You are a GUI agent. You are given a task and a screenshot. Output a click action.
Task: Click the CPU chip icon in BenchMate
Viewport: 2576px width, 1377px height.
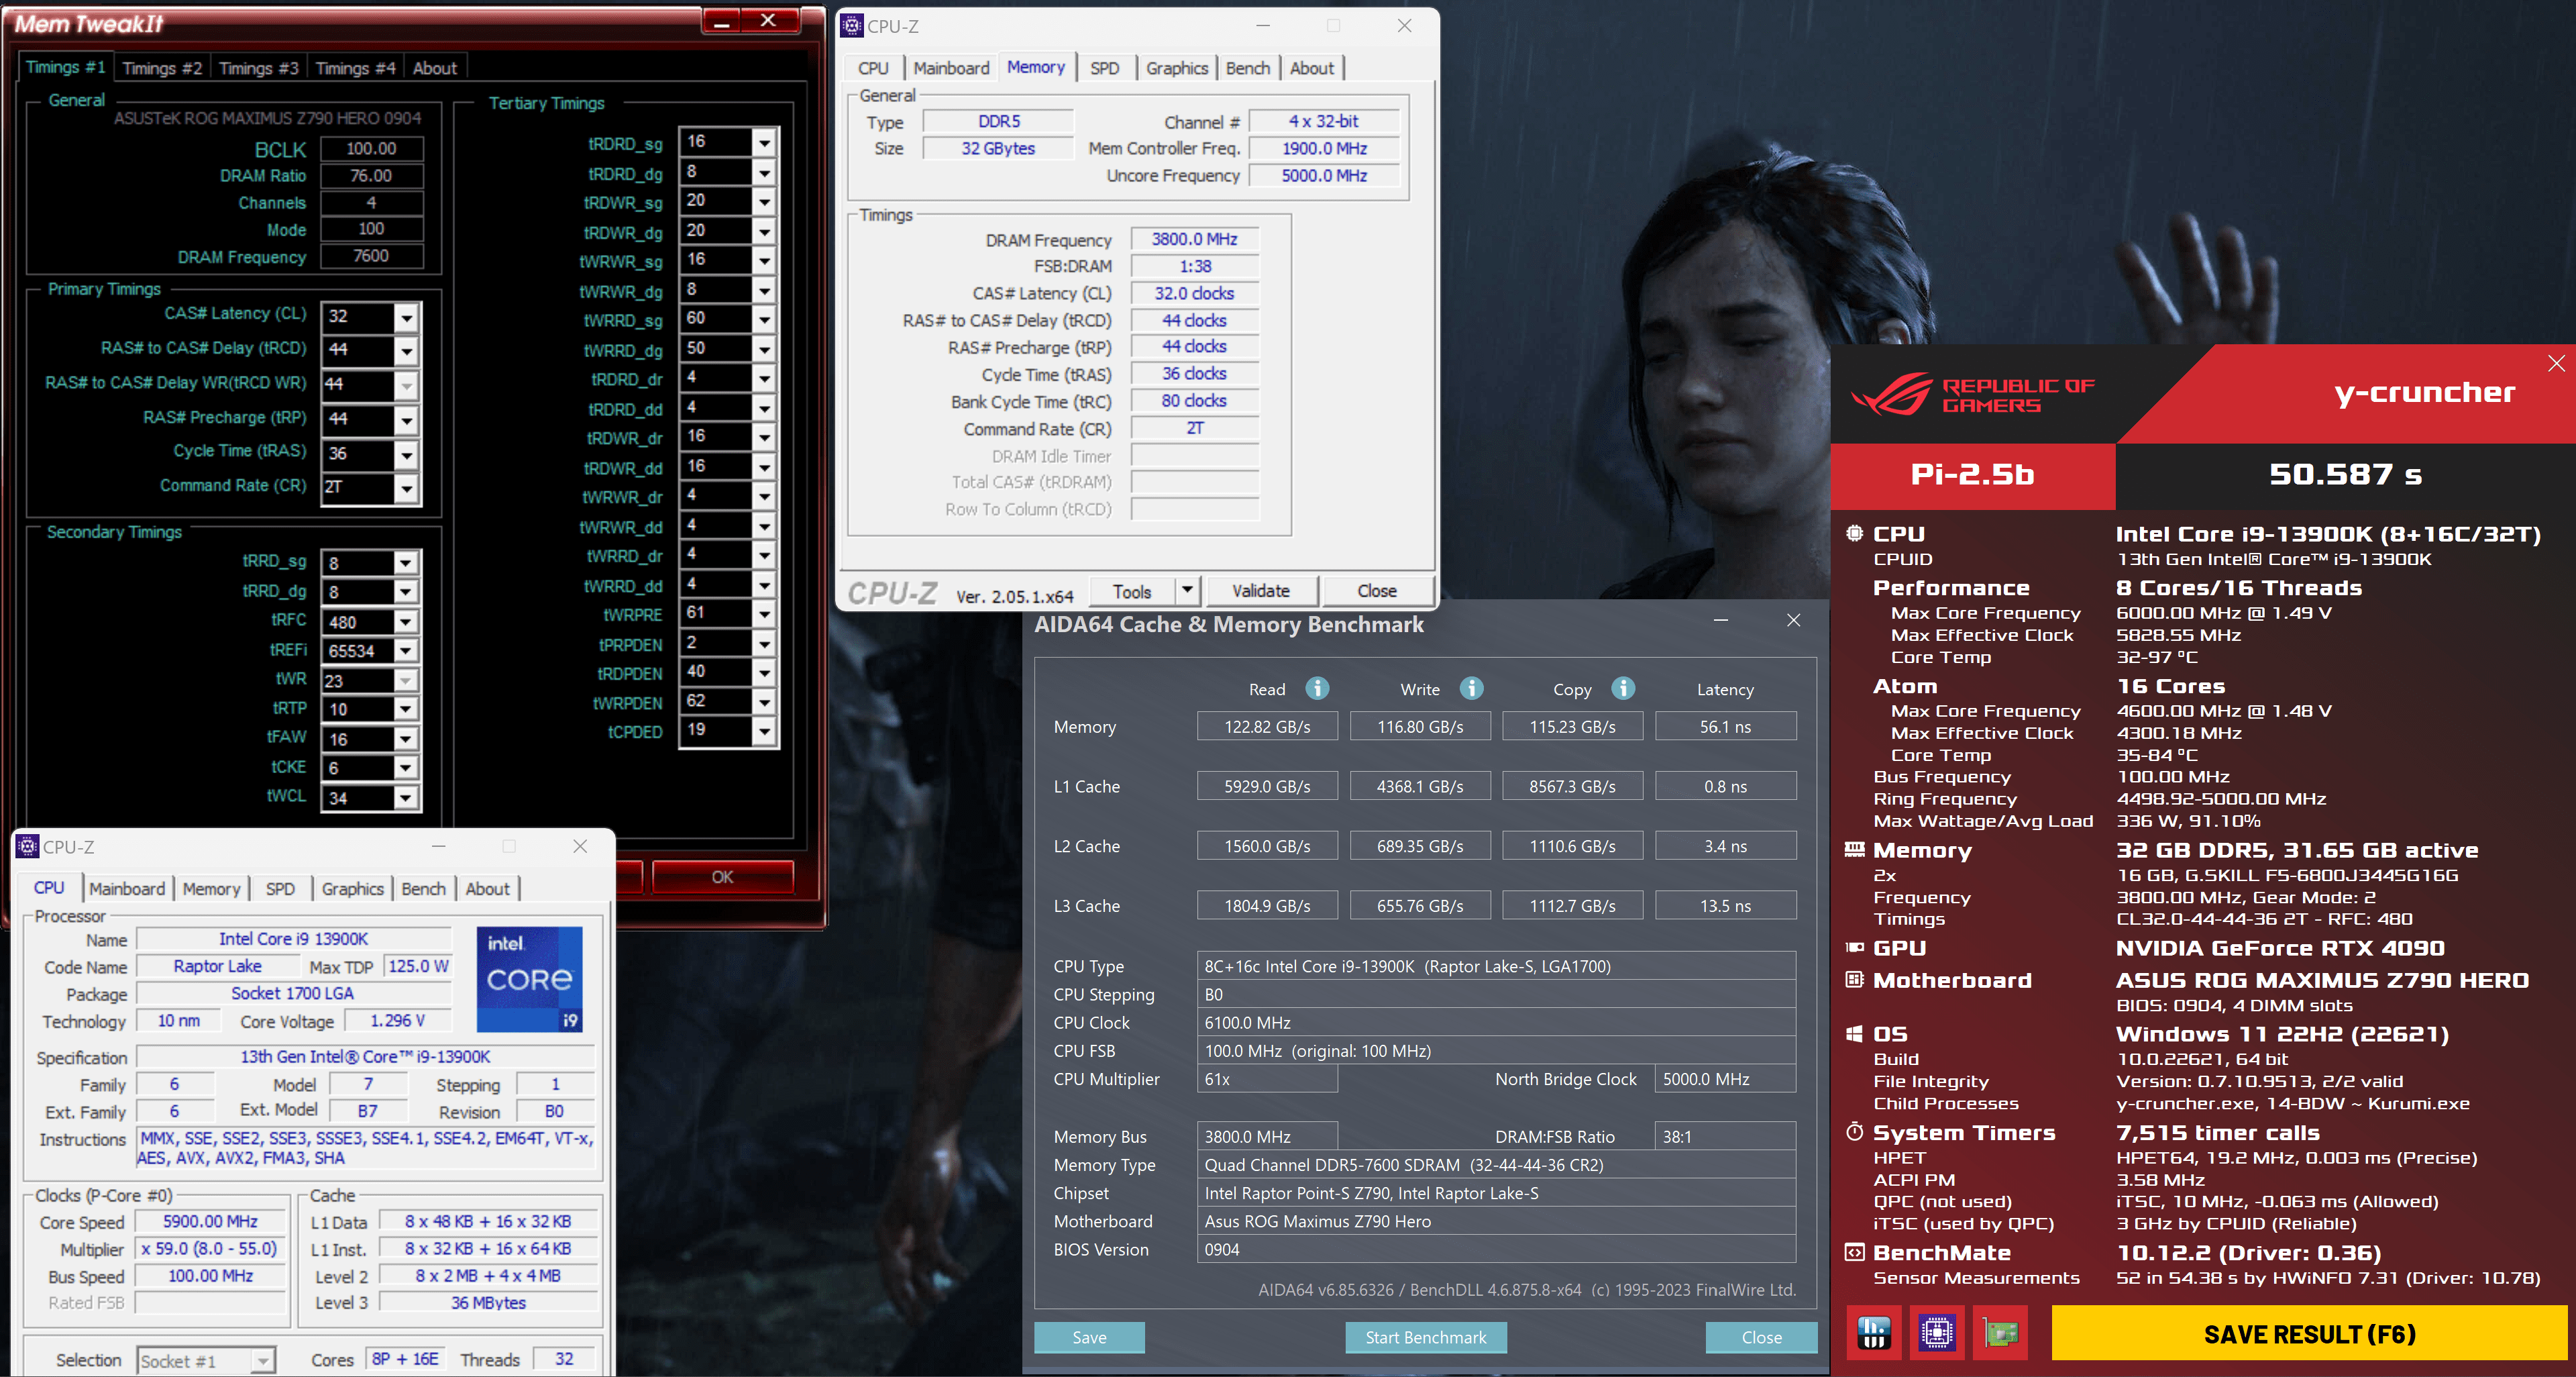(x=1855, y=533)
